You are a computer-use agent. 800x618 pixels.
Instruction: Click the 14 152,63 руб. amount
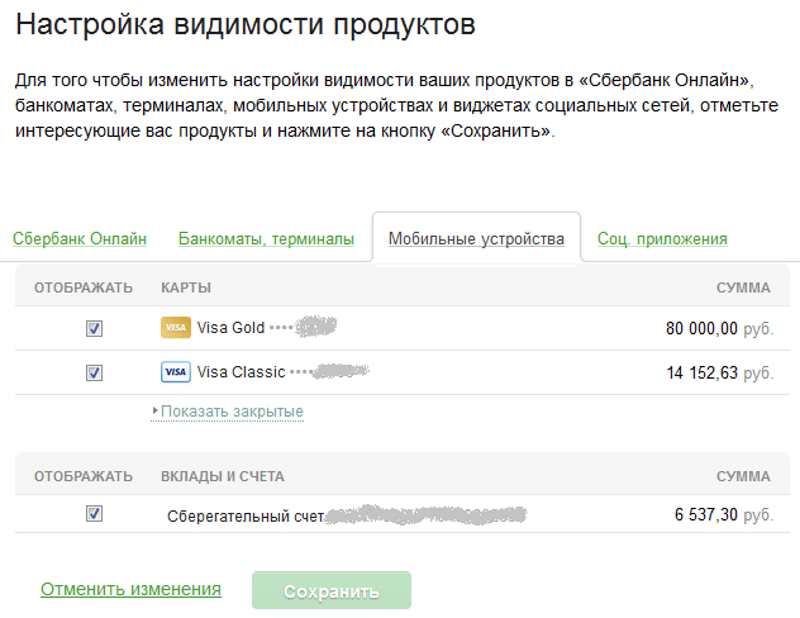(720, 373)
